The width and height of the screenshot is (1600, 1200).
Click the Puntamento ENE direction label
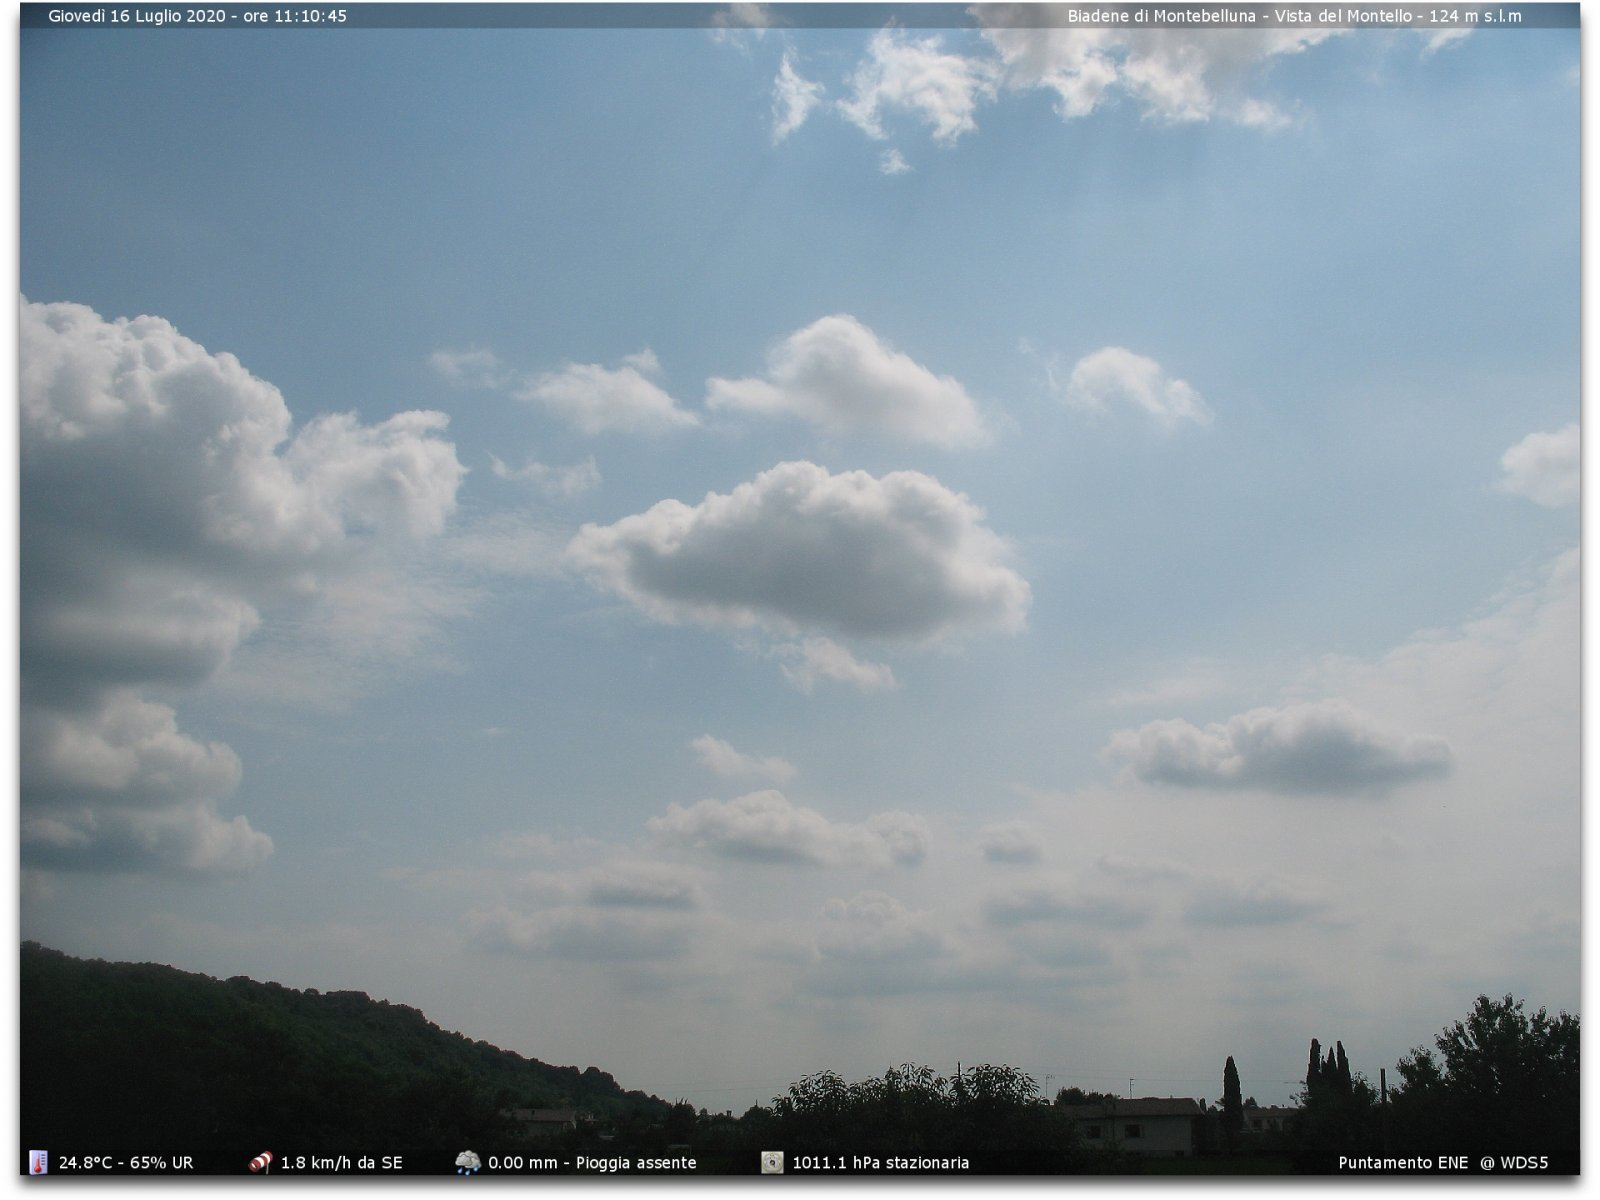(1403, 1163)
